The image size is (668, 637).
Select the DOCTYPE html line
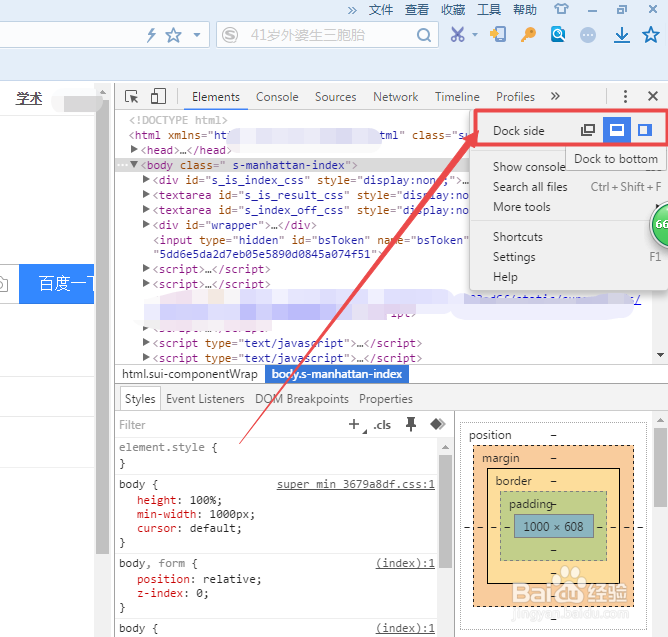point(178,120)
